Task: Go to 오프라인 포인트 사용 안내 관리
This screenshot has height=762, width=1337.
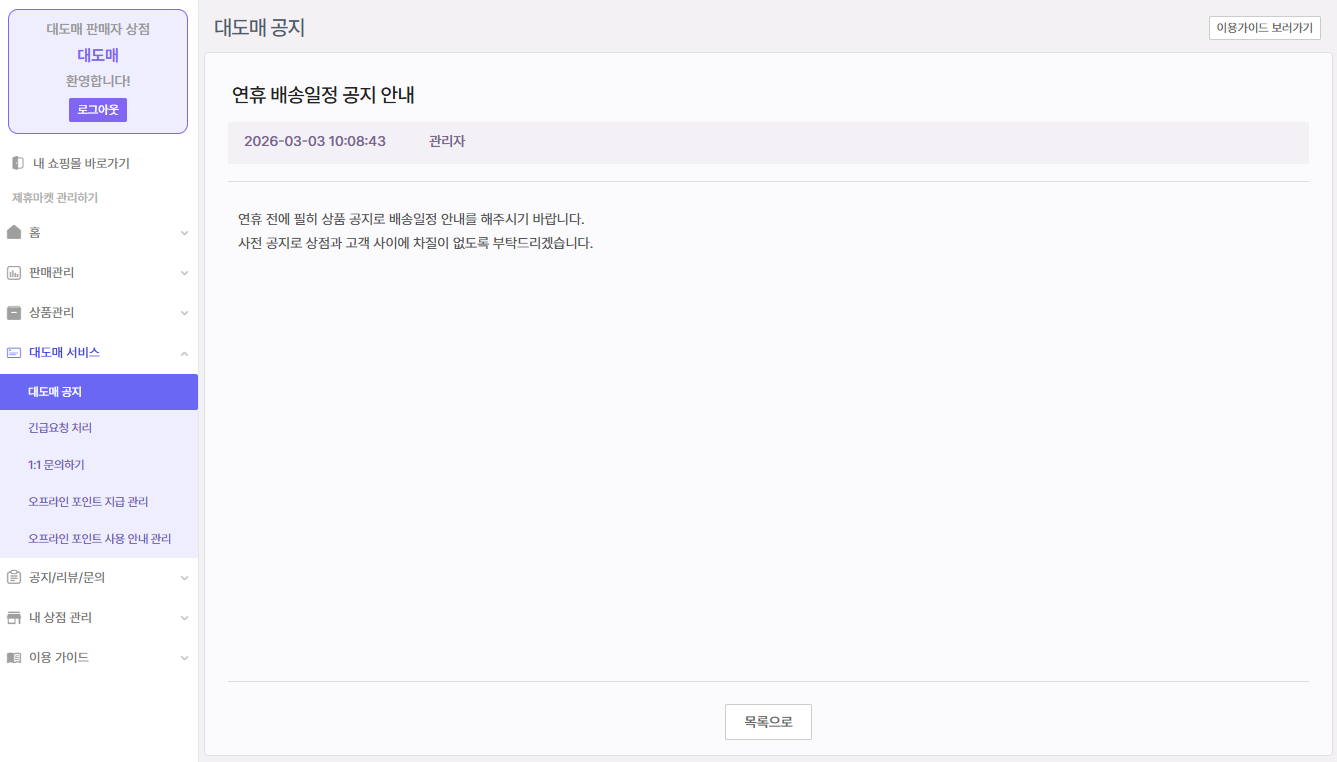Action: pos(99,538)
